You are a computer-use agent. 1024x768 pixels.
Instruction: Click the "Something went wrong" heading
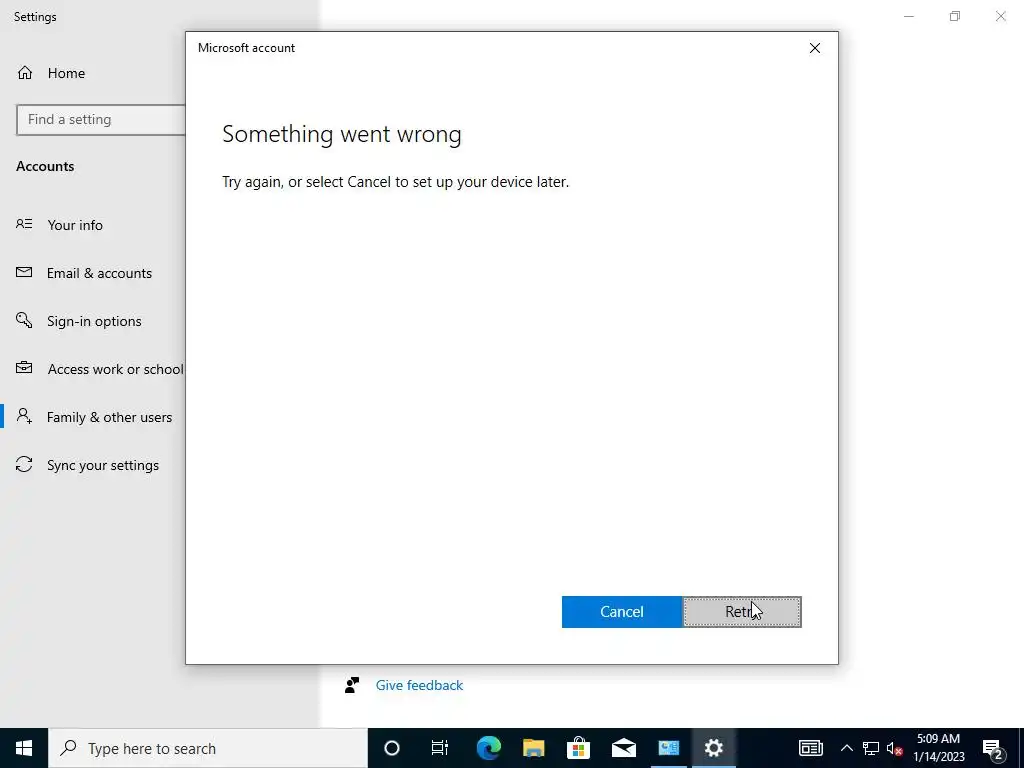coord(342,134)
